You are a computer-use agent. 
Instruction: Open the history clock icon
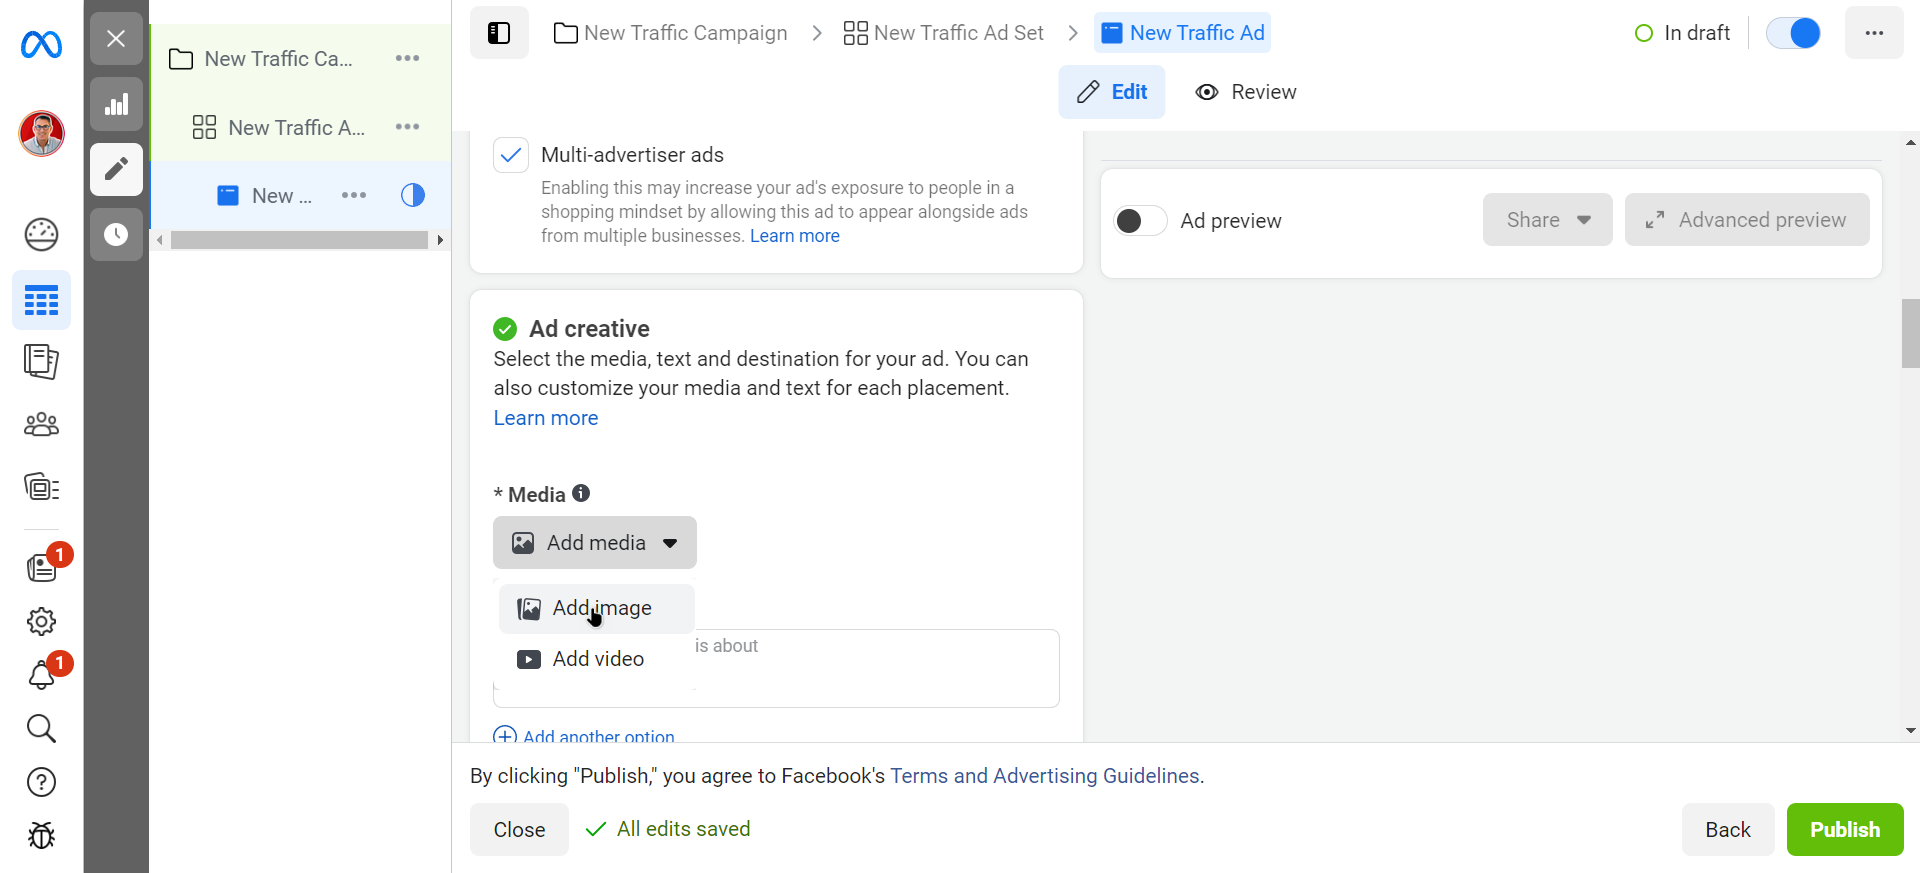click(x=116, y=235)
